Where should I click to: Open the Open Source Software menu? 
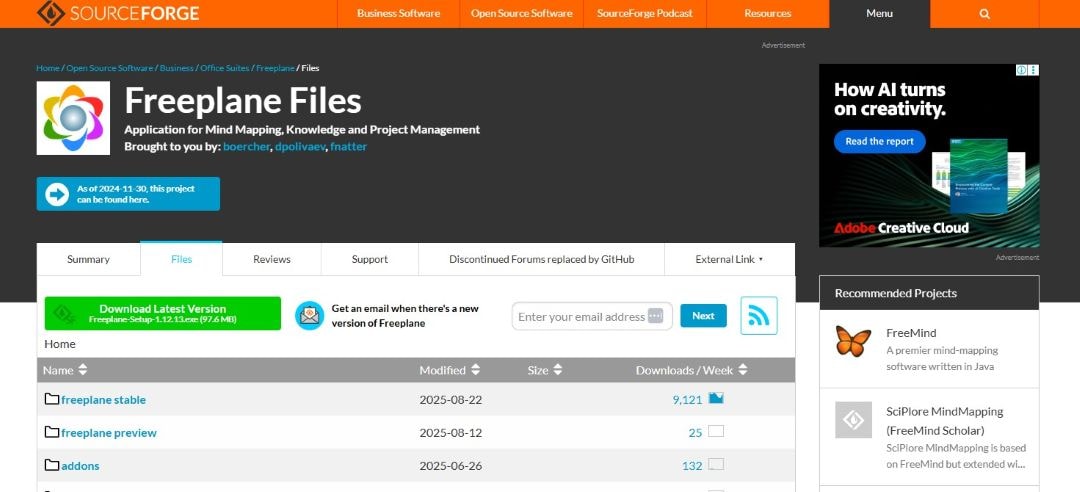pos(521,14)
